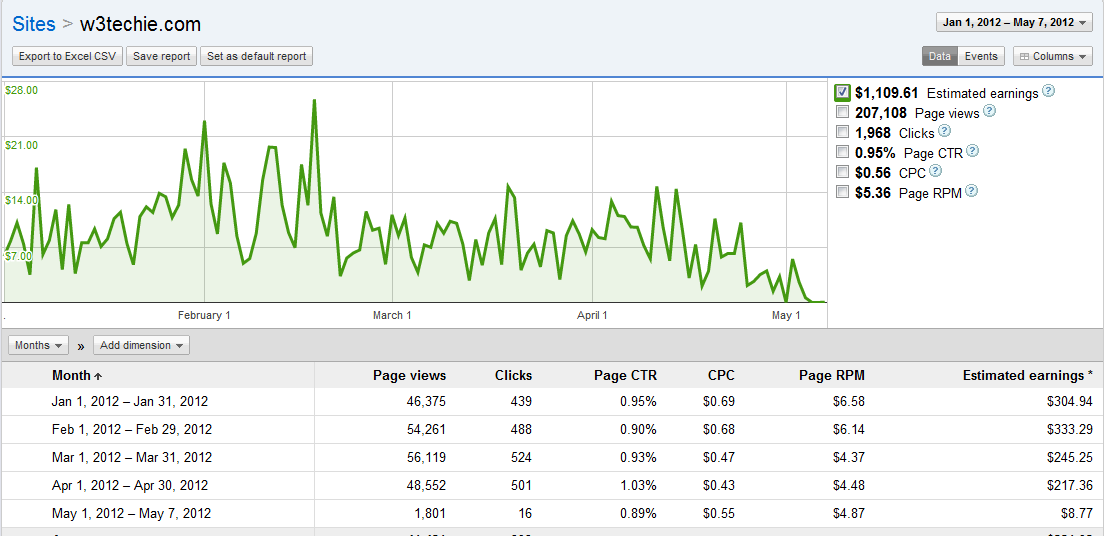The width and height of the screenshot is (1104, 536).
Task: Click Export to Excel CSV button
Action: click(x=67, y=57)
